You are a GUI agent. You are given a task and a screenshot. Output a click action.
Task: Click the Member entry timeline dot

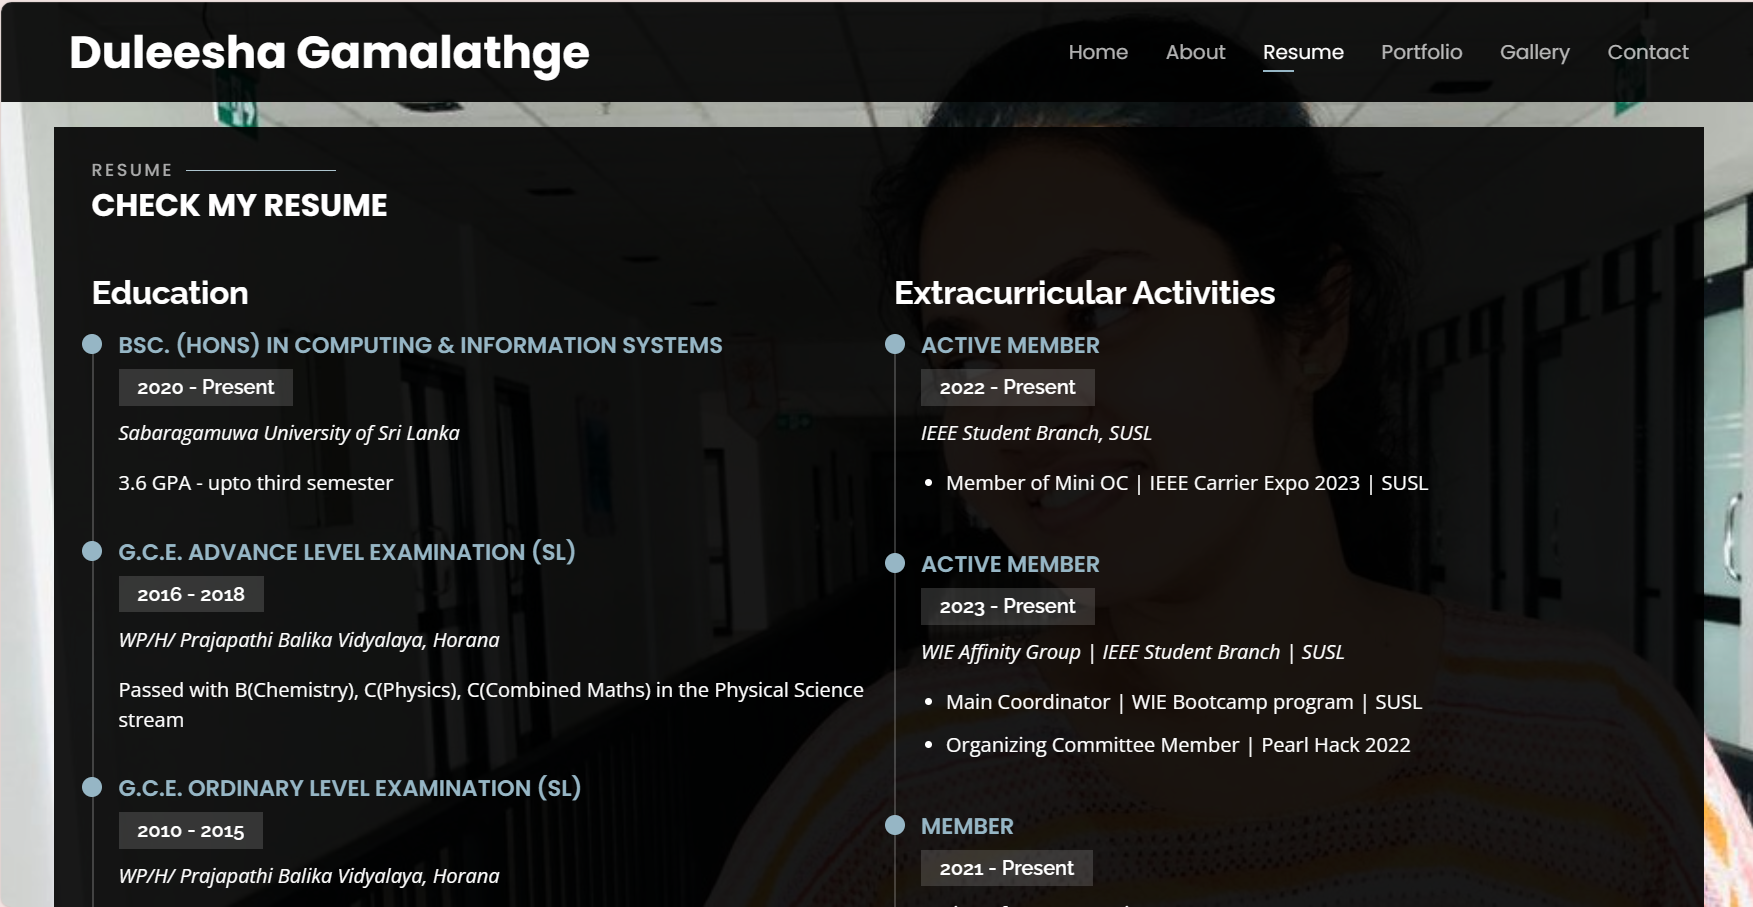point(895,825)
